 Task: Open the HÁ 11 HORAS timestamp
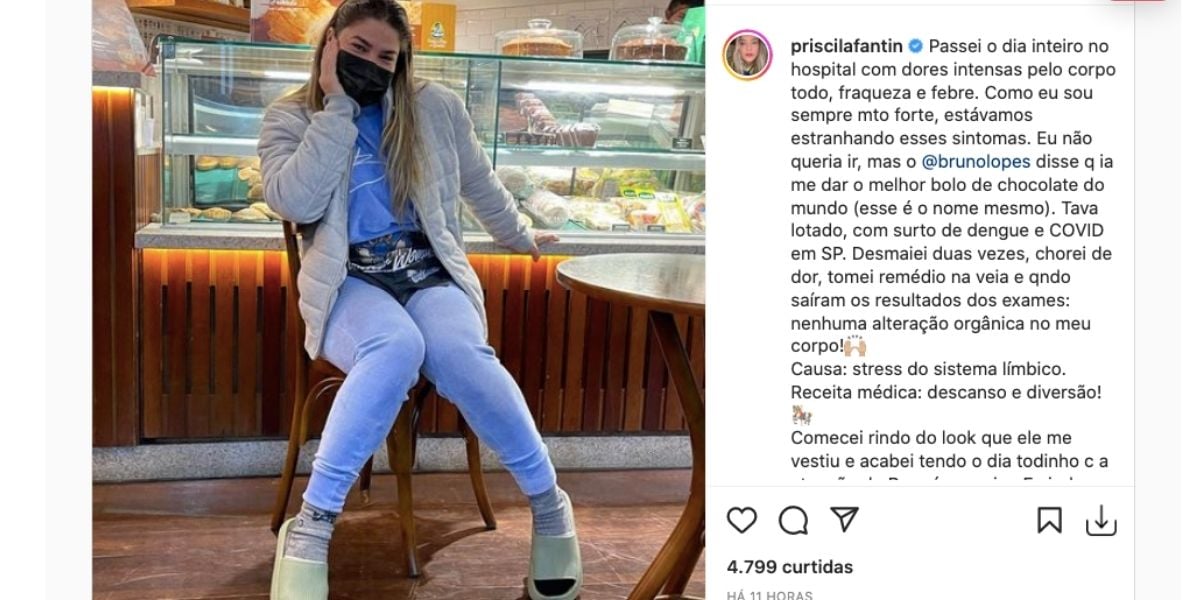770,595
